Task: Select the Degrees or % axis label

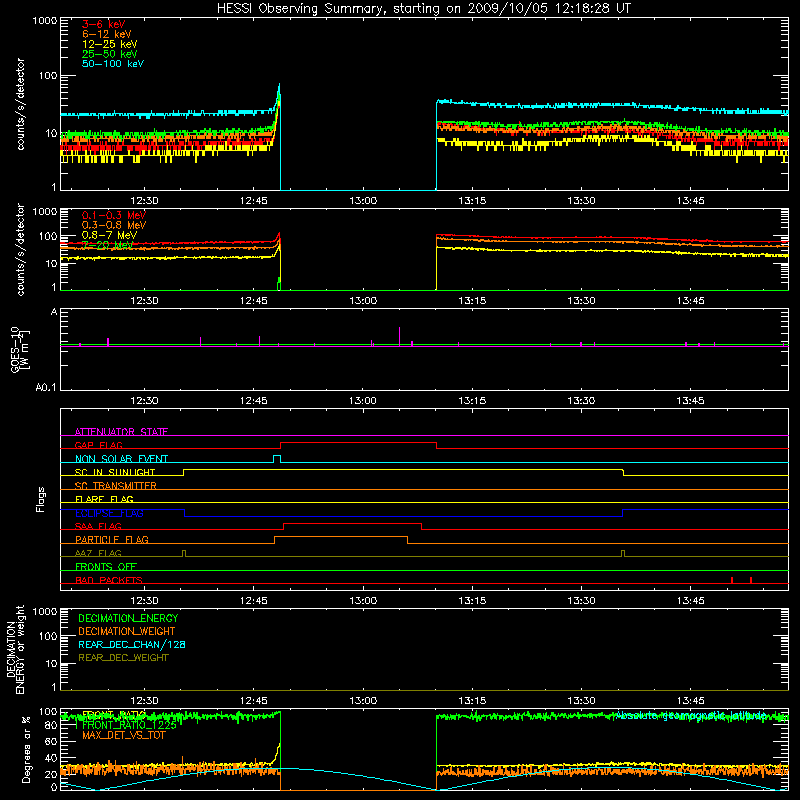Action: pos(26,749)
